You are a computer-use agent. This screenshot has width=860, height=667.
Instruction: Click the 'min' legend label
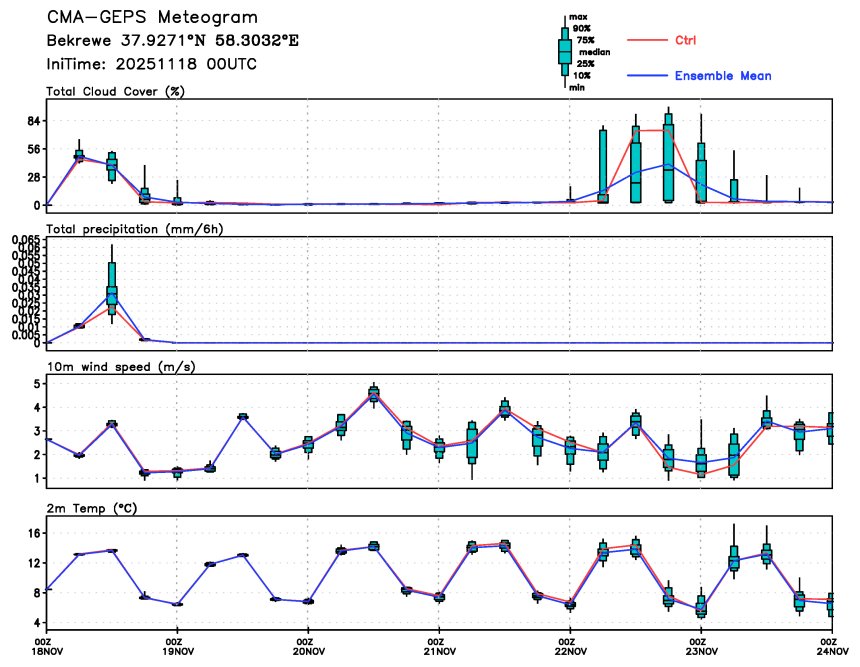(x=576, y=87)
